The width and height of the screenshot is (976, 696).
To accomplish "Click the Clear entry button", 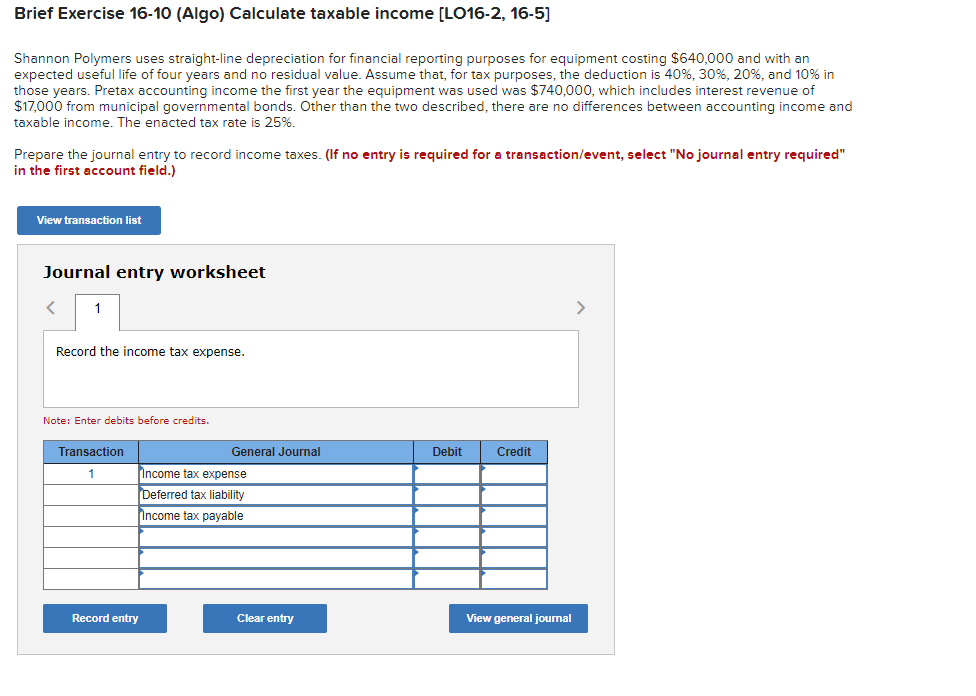I will [264, 618].
